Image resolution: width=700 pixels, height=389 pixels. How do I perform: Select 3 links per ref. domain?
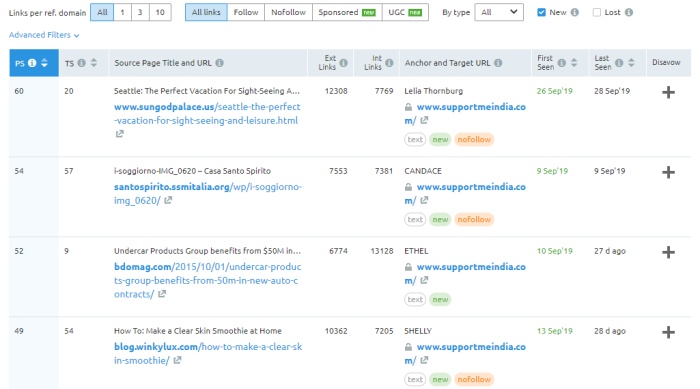coord(140,13)
